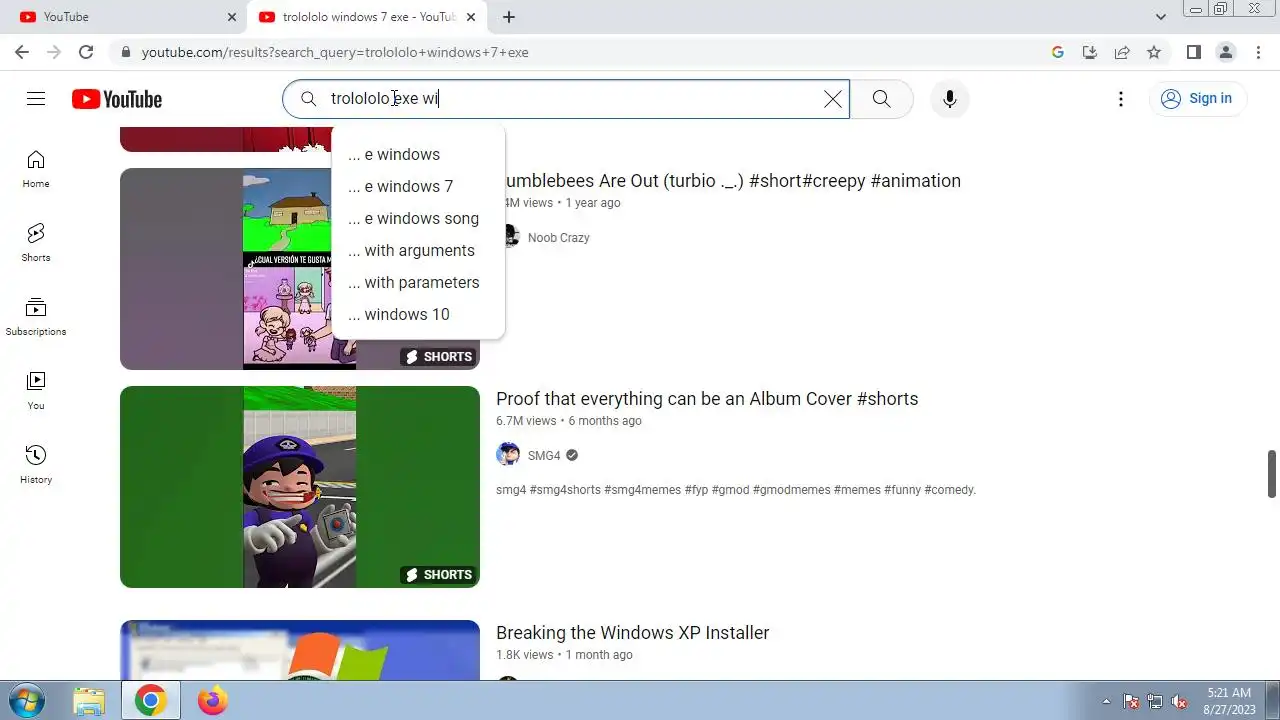Click the install app icon
Viewport: 1280px width, 720px height.
(x=1090, y=52)
